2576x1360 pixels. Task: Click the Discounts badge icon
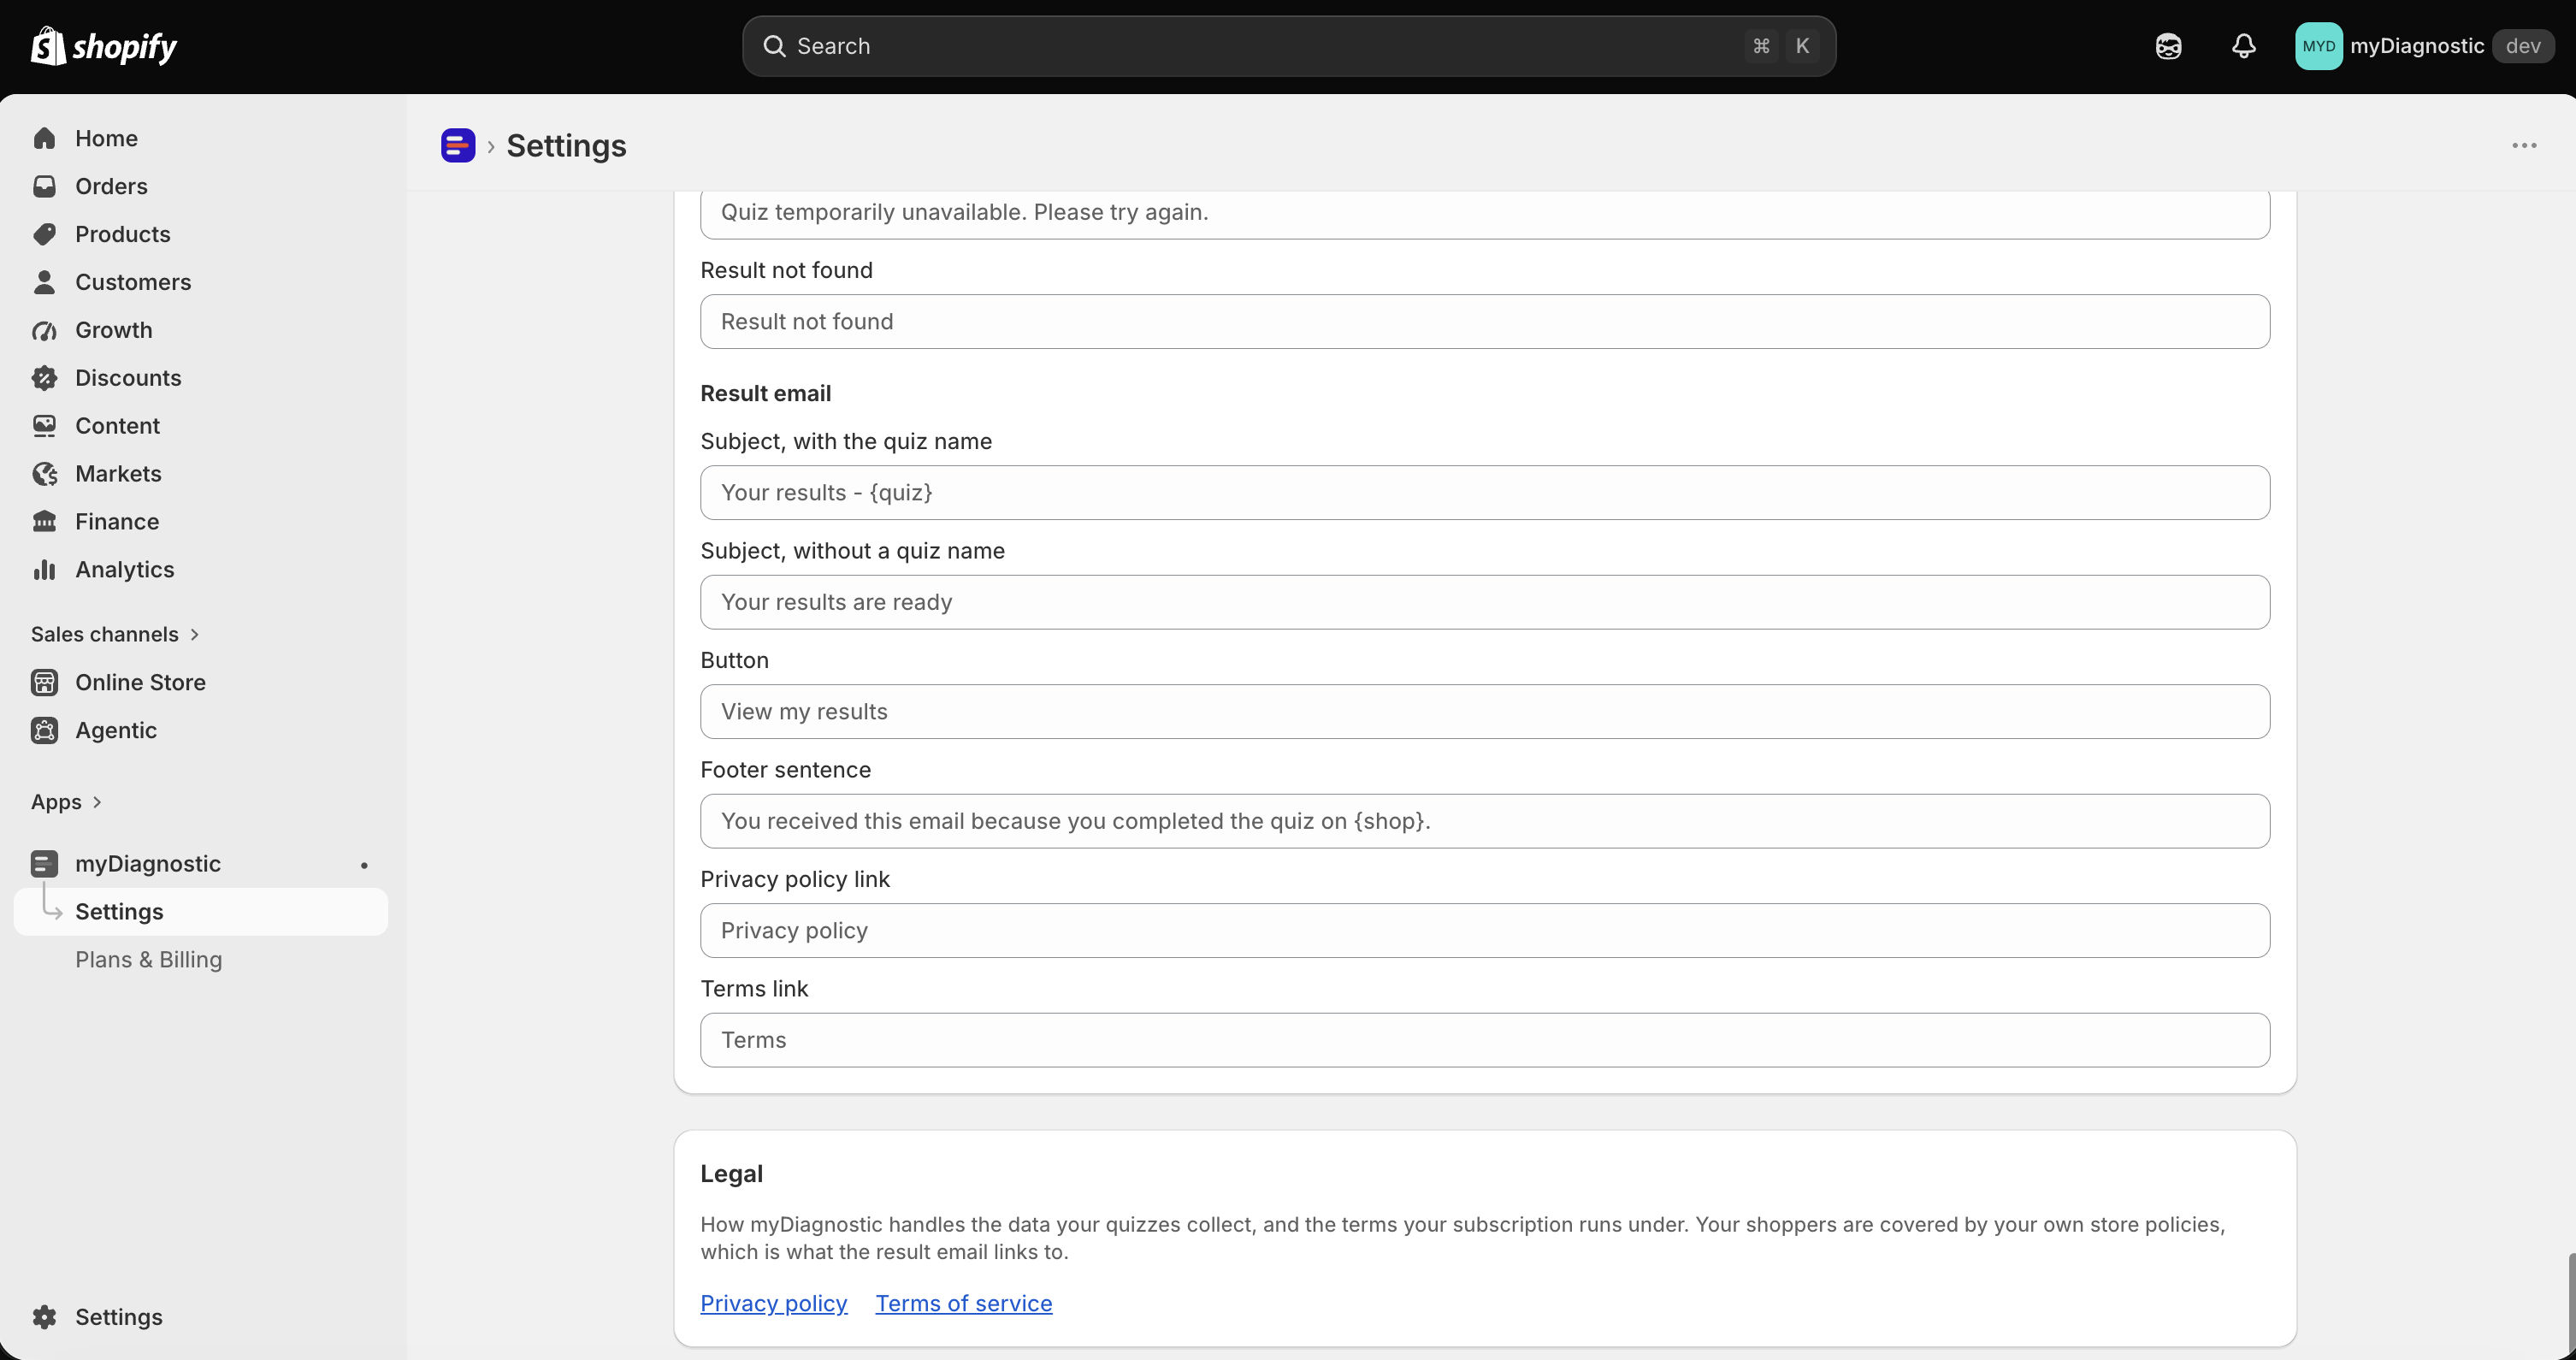coord(44,378)
